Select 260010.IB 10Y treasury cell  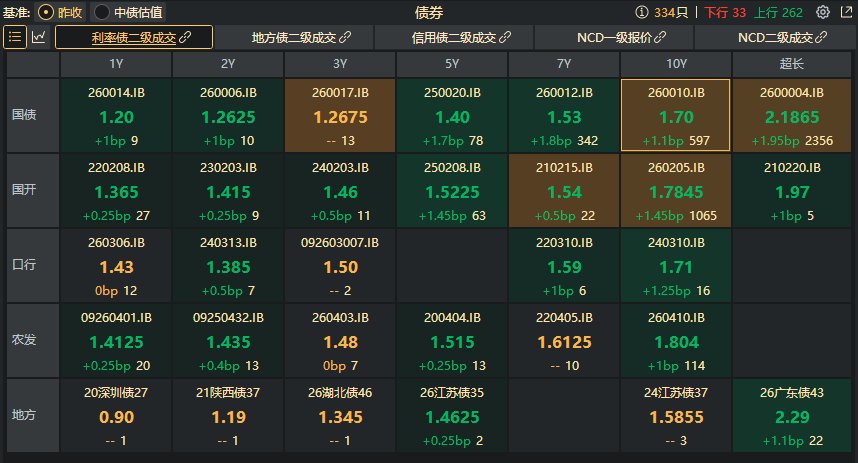(676, 115)
